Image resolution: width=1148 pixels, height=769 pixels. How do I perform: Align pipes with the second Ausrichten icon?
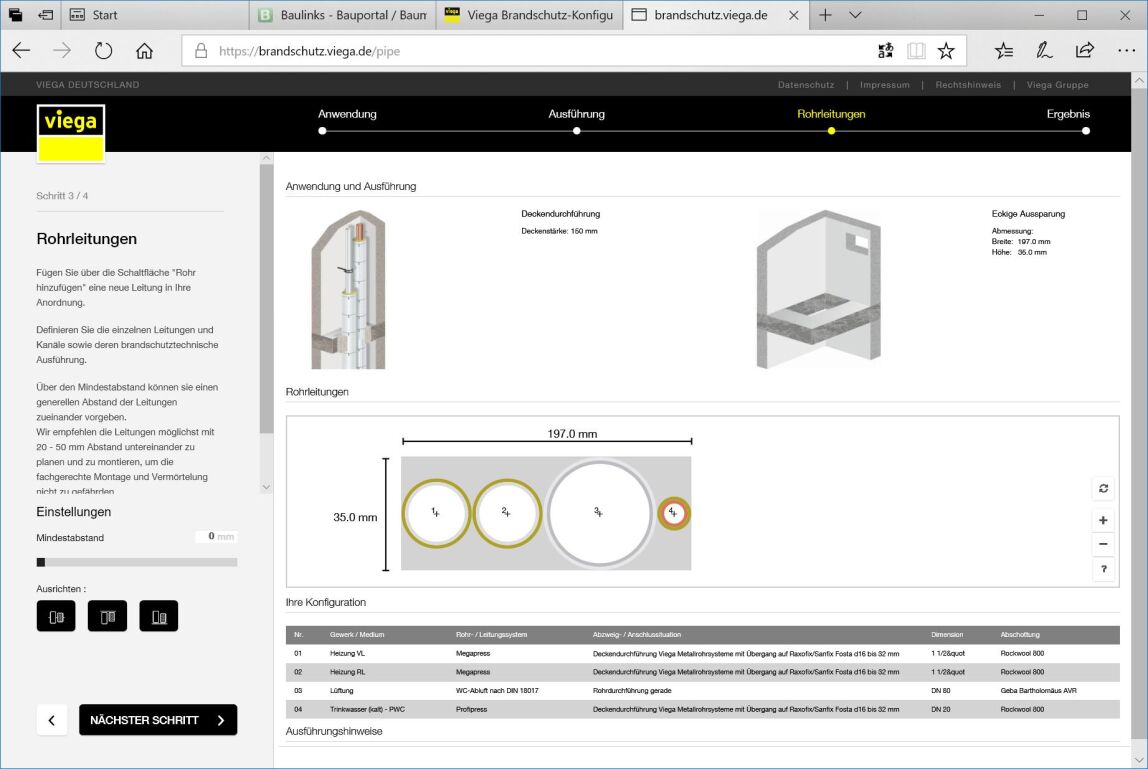108,616
